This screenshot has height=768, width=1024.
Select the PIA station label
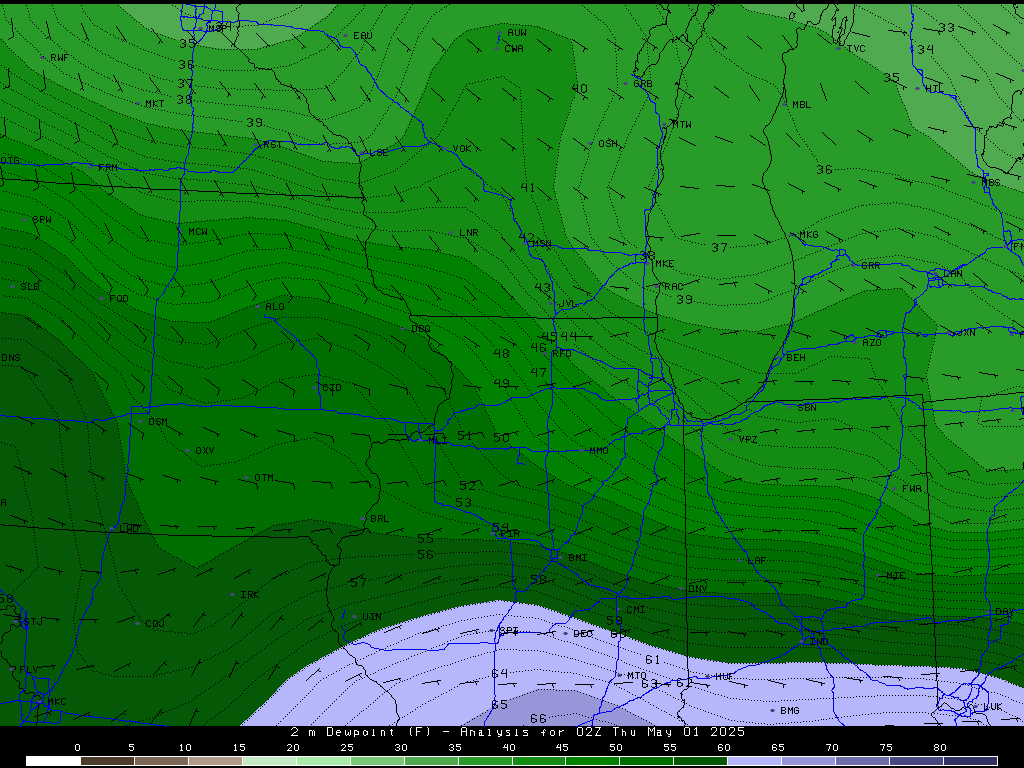(510, 534)
